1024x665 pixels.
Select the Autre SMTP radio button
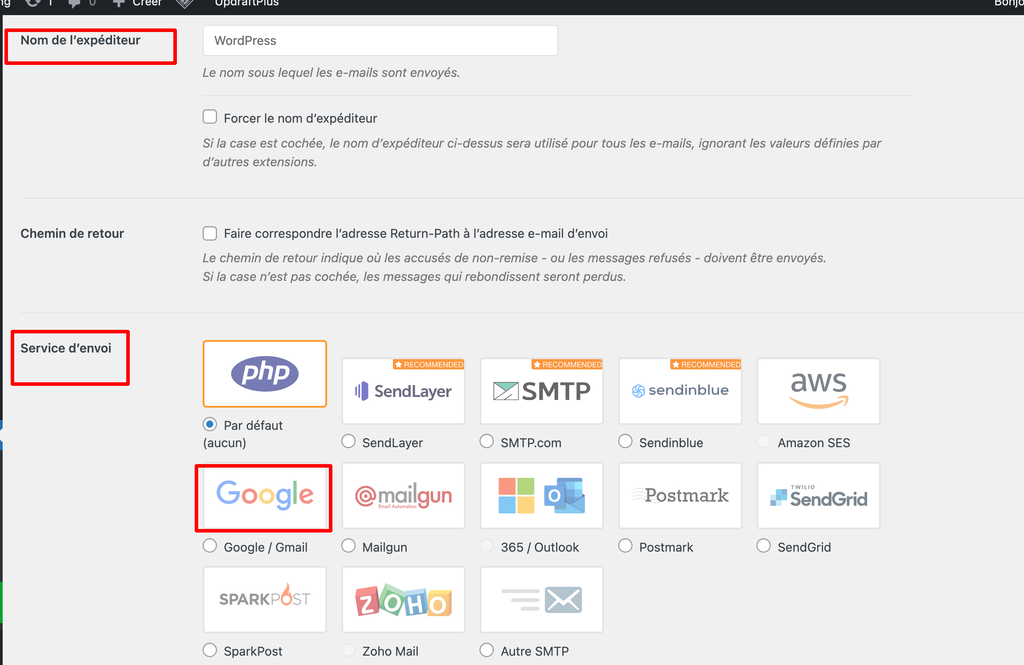(x=486, y=650)
